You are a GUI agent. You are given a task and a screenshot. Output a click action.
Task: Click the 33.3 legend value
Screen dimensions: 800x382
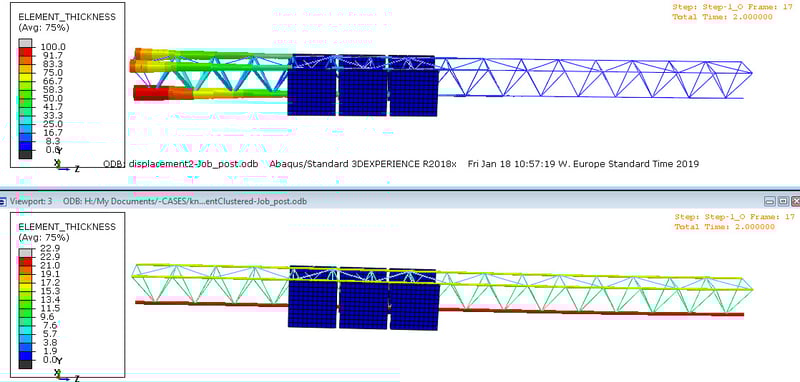click(52, 115)
